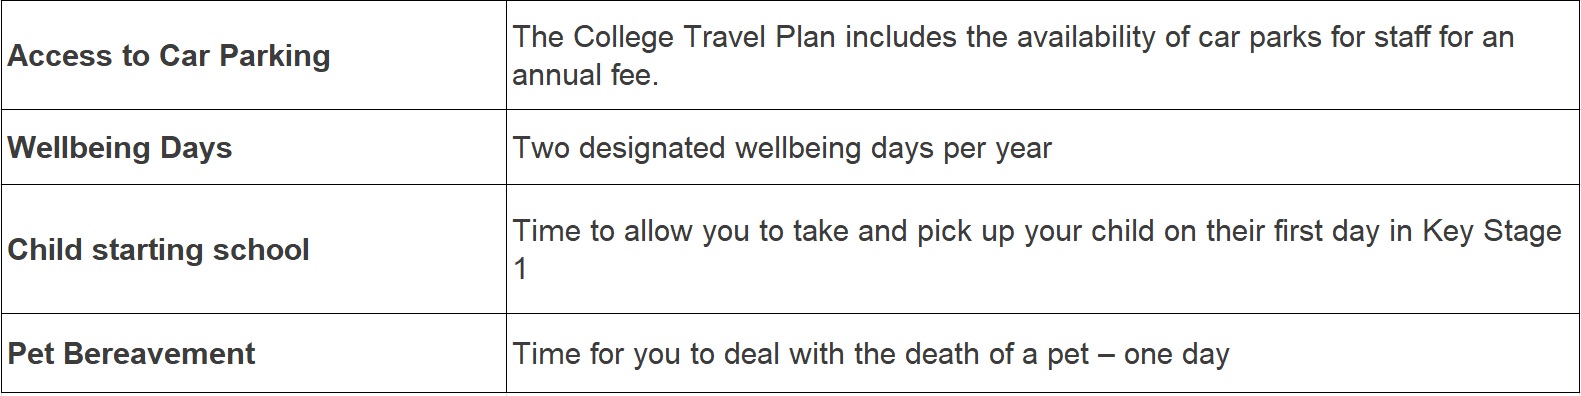Click the College Travel Plan description text

click(1013, 56)
